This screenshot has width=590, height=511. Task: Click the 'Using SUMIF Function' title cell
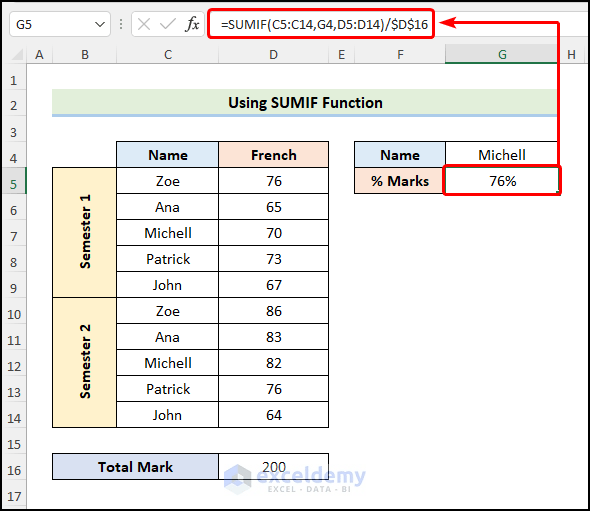(x=304, y=103)
